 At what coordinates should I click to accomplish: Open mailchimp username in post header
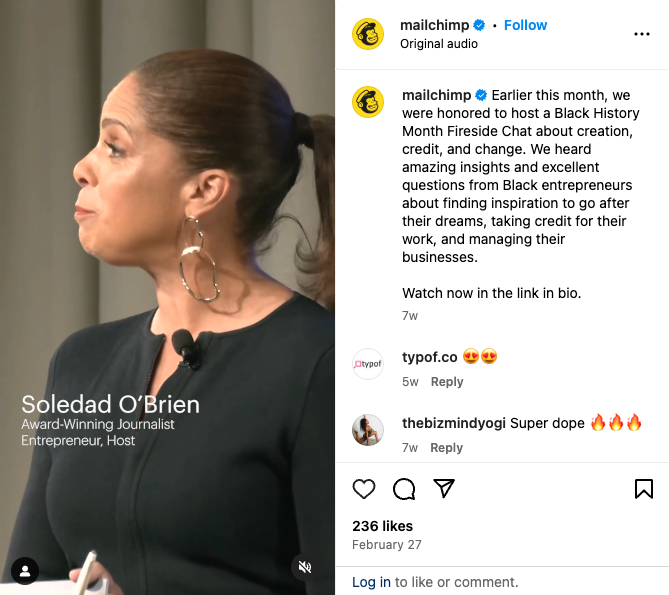[434, 25]
